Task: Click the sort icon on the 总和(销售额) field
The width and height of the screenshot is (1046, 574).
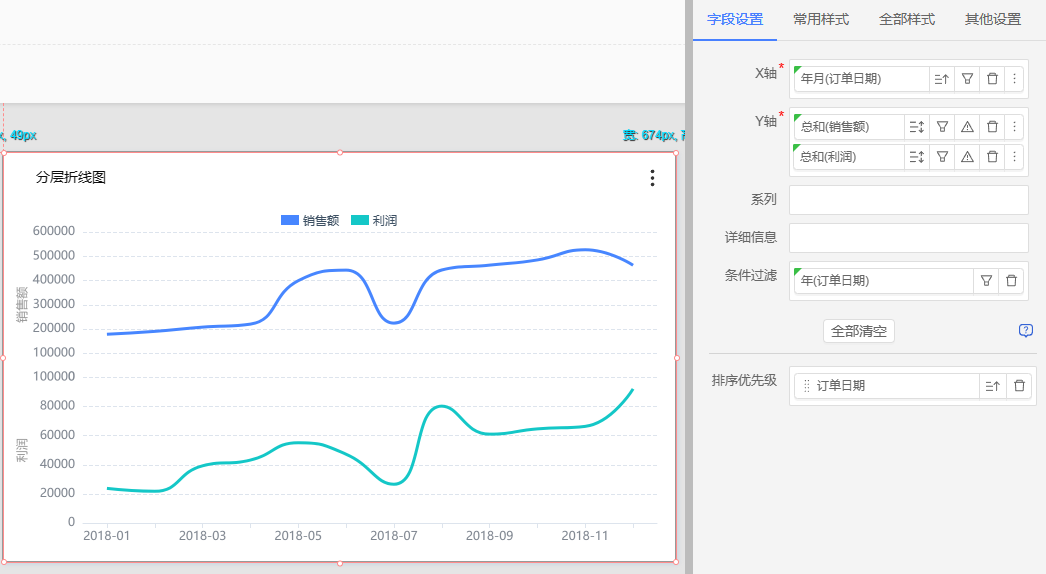Action: 916,127
